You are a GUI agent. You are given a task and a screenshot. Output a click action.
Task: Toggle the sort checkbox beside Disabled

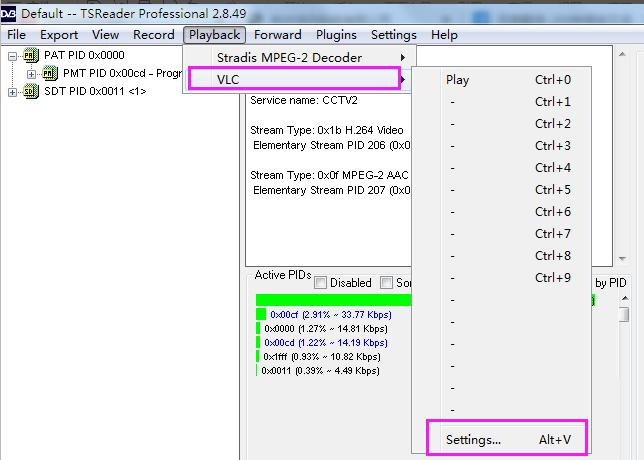click(x=387, y=283)
